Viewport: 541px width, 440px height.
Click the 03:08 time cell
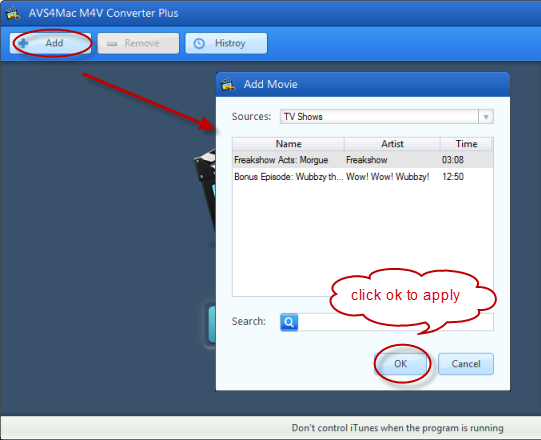pyautogui.click(x=453, y=160)
